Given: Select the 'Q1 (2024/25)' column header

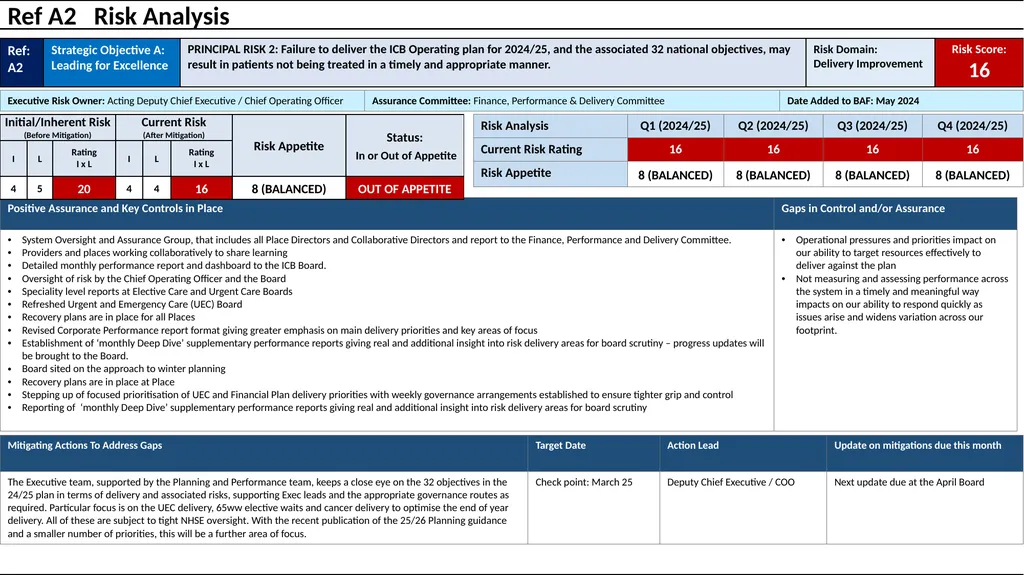Looking at the screenshot, I should point(675,125).
